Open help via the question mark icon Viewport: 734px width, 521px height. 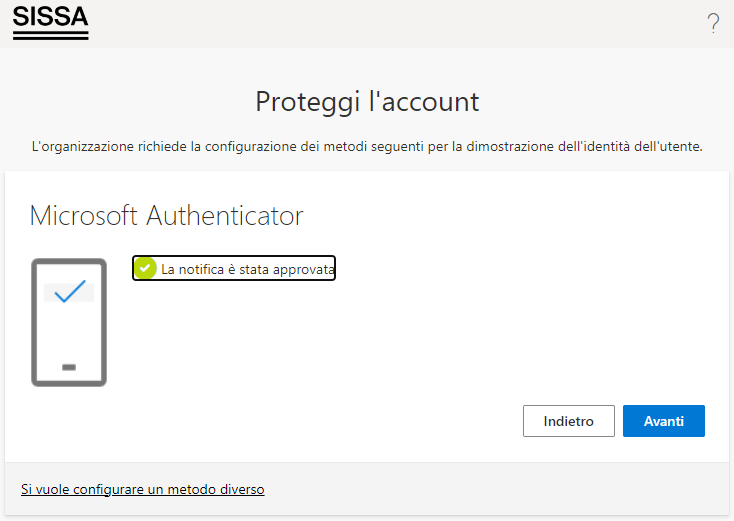(x=713, y=22)
